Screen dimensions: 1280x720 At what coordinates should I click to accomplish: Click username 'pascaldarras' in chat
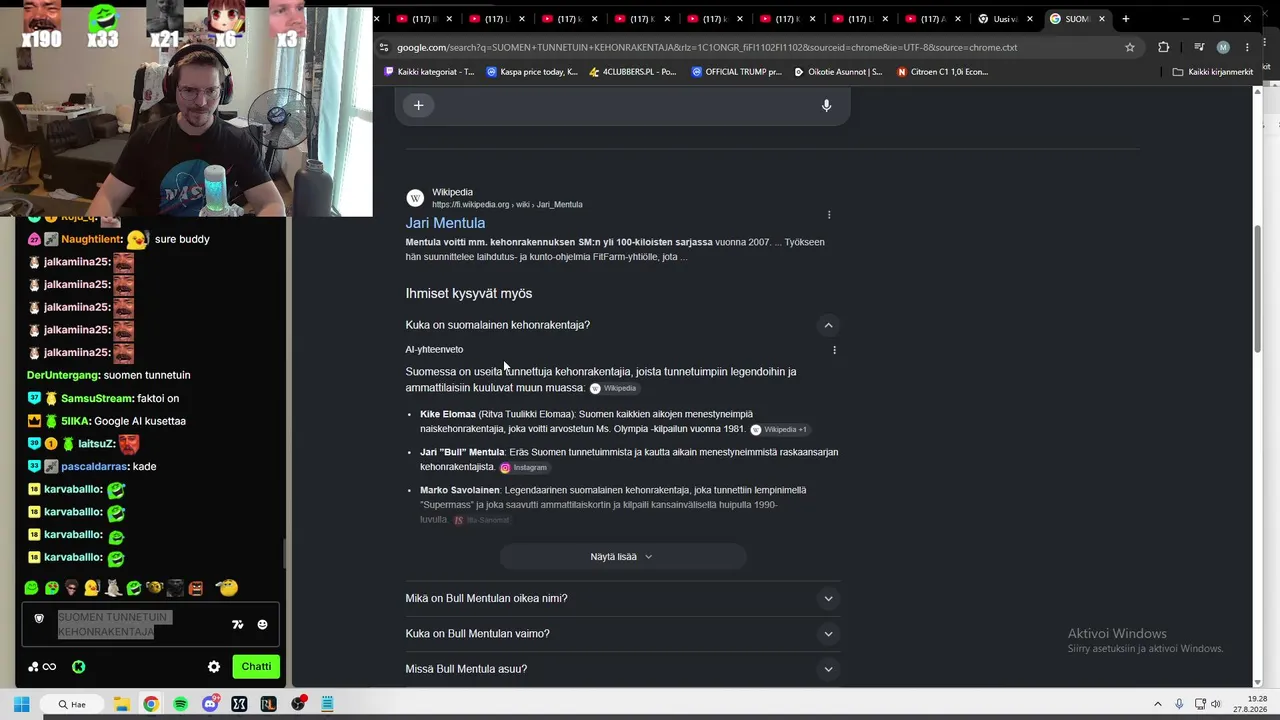(93, 467)
